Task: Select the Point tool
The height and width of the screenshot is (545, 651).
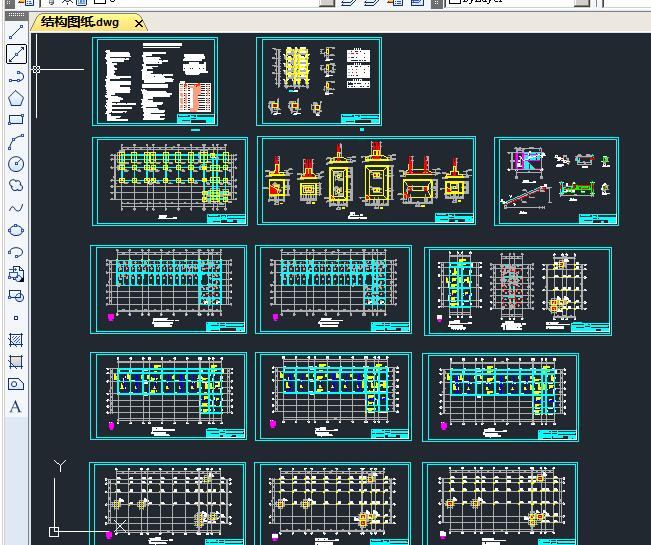Action: point(16,318)
